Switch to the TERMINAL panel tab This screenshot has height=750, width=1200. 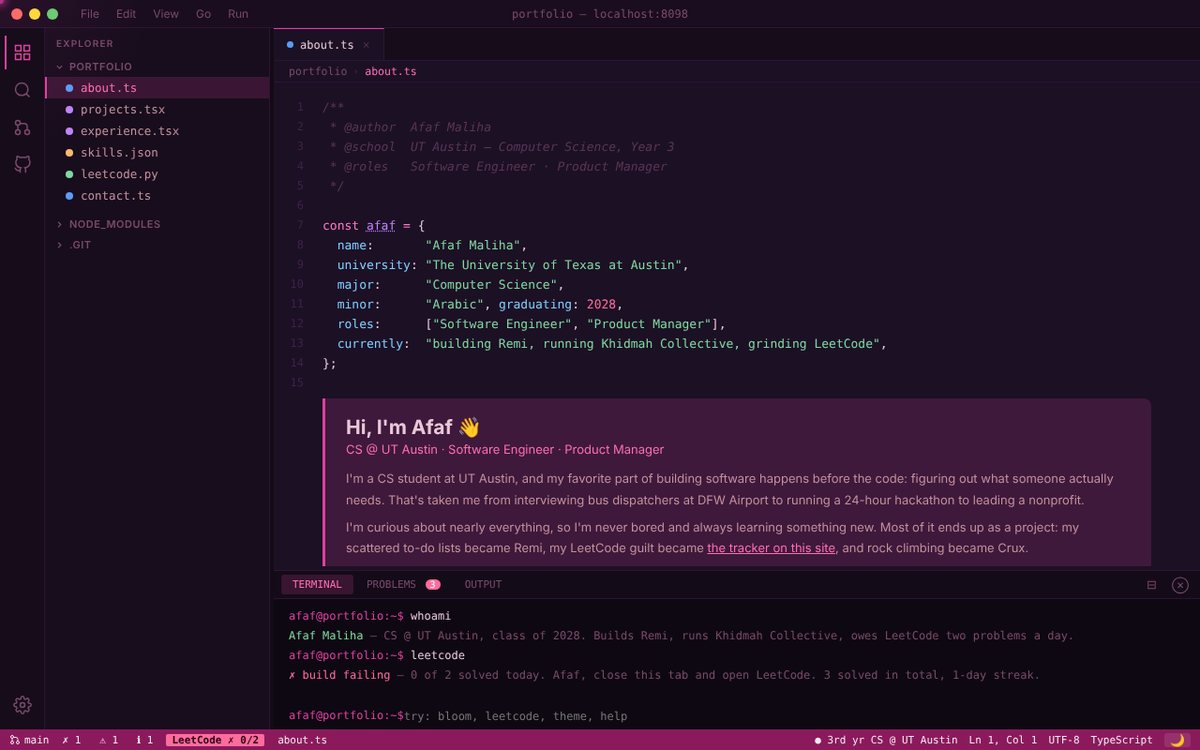(317, 585)
